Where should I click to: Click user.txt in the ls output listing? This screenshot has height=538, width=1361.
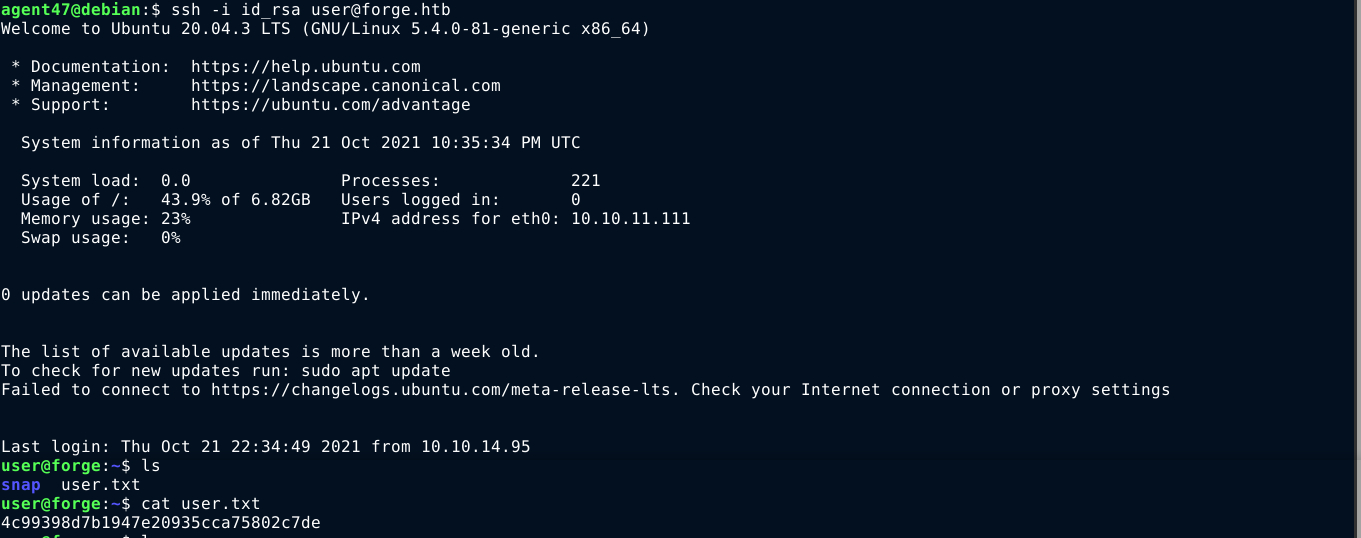[x=100, y=485]
